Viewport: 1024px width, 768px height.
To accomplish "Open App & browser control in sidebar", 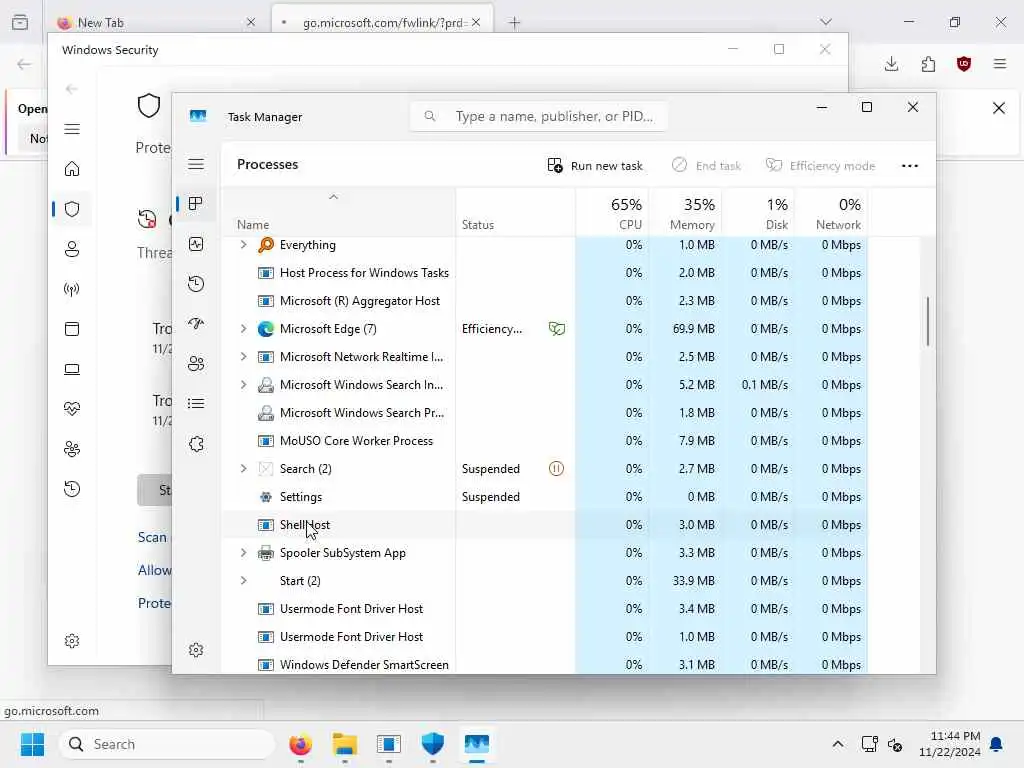I will click(x=72, y=328).
